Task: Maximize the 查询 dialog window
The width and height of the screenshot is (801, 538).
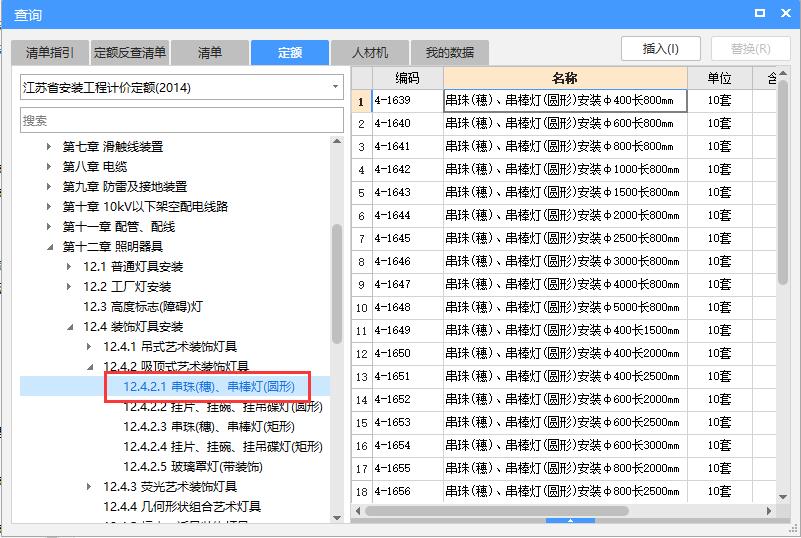Action: click(760, 13)
